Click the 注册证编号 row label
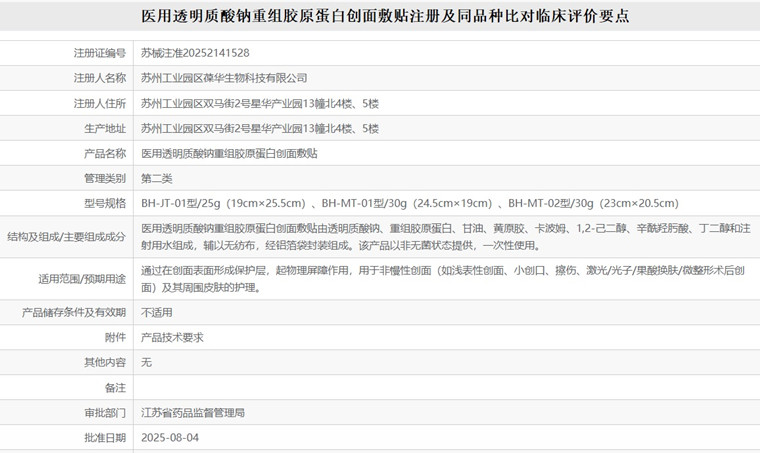The image size is (760, 453). pyautogui.click(x=99, y=53)
